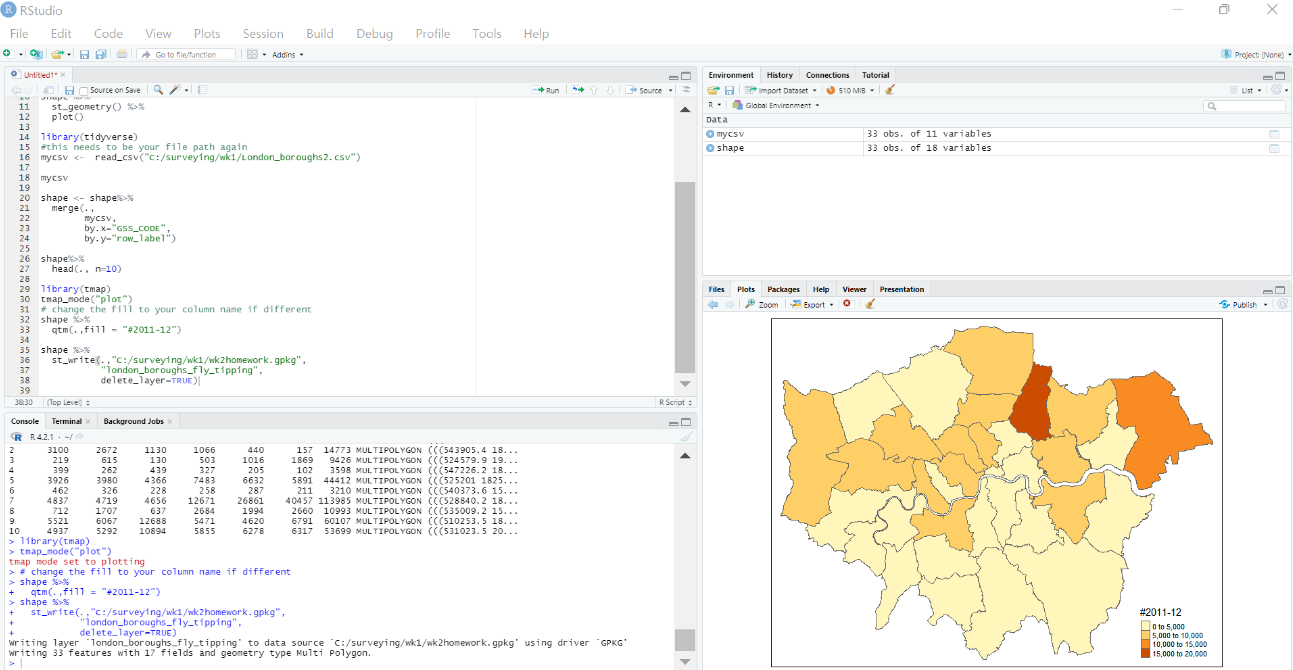Image resolution: width=1293 pixels, height=670 pixels.
Task: Show document outline icon in editor
Action: point(687,90)
